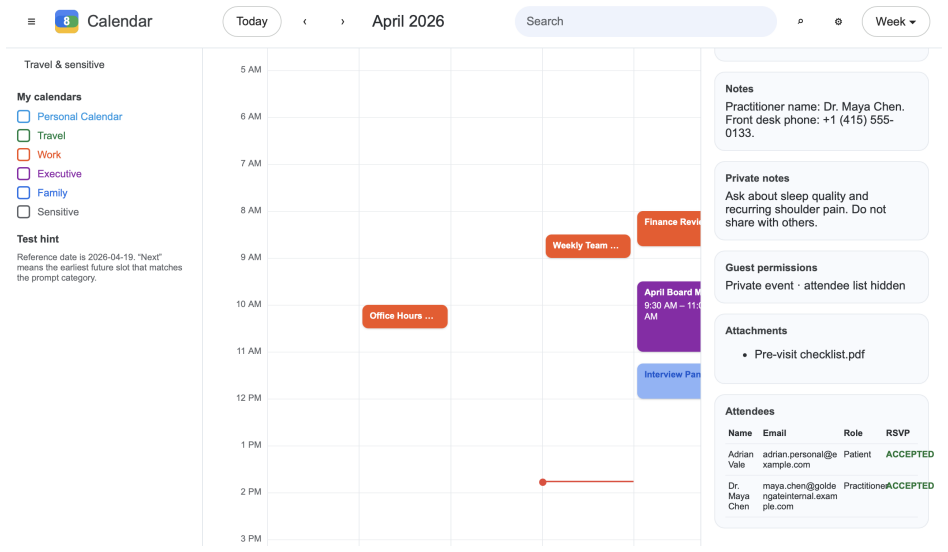Open the hamburger main menu
Viewport: 948px width, 552px height.
click(31, 22)
